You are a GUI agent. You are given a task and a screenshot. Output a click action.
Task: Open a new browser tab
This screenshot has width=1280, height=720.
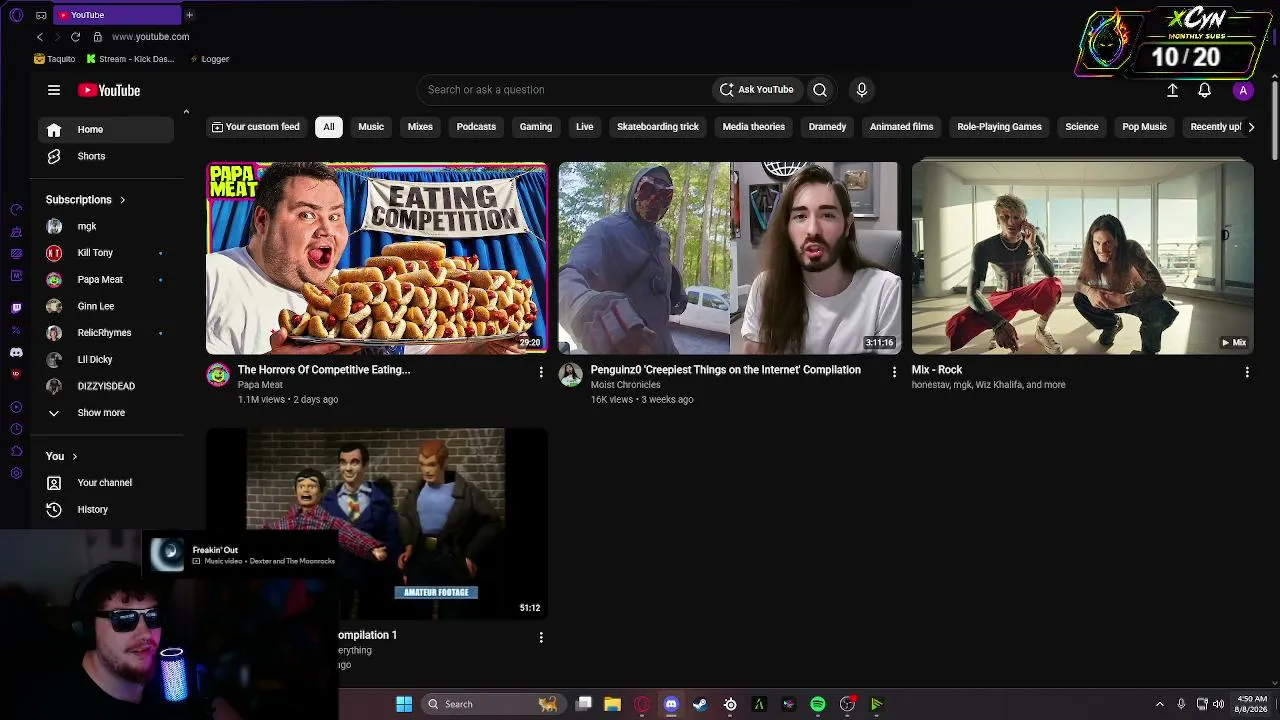[189, 15]
